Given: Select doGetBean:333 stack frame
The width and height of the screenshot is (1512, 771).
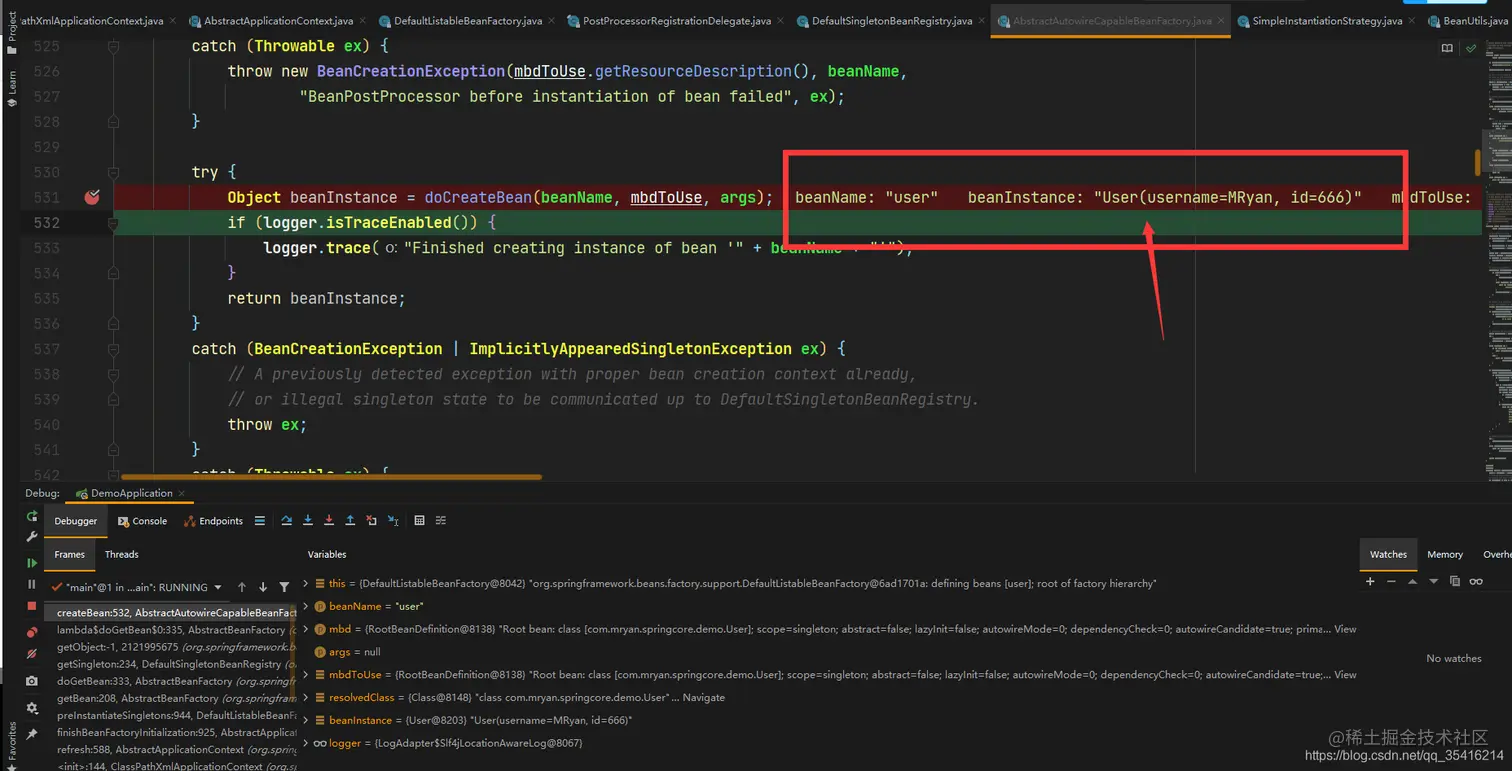Looking at the screenshot, I should pyautogui.click(x=172, y=681).
